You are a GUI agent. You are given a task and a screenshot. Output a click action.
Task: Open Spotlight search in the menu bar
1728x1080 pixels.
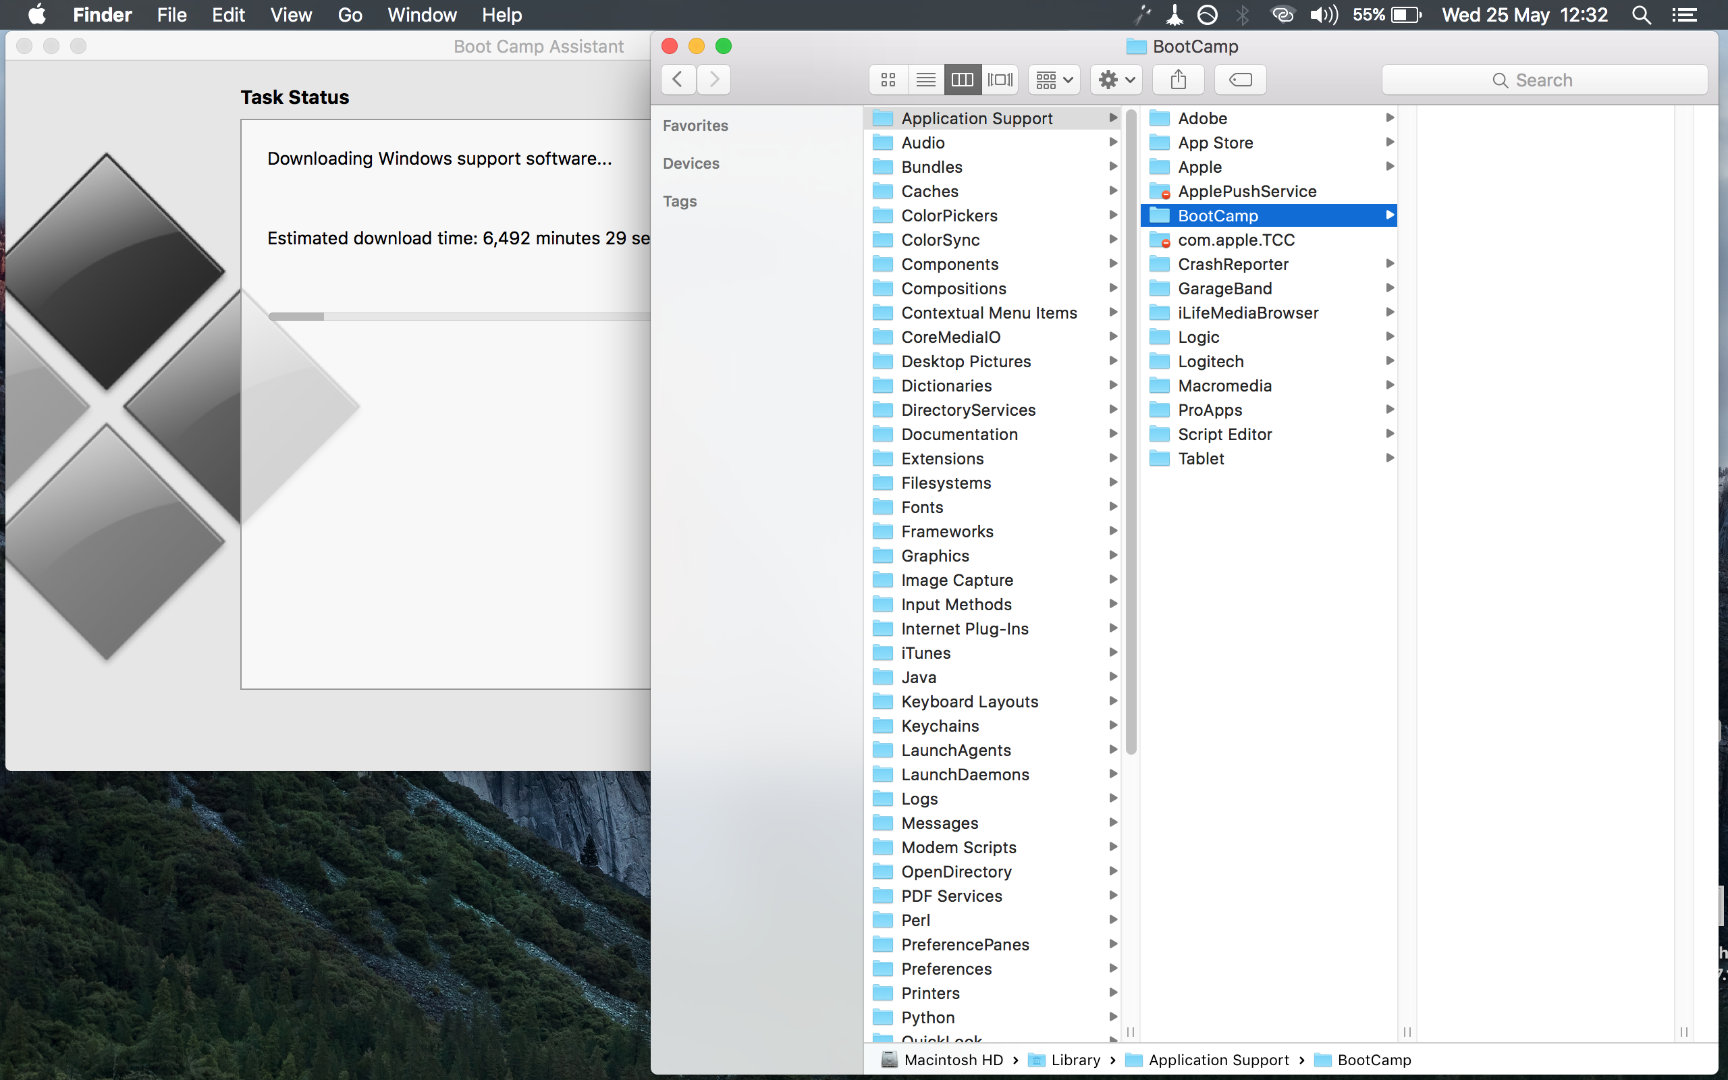tap(1641, 15)
